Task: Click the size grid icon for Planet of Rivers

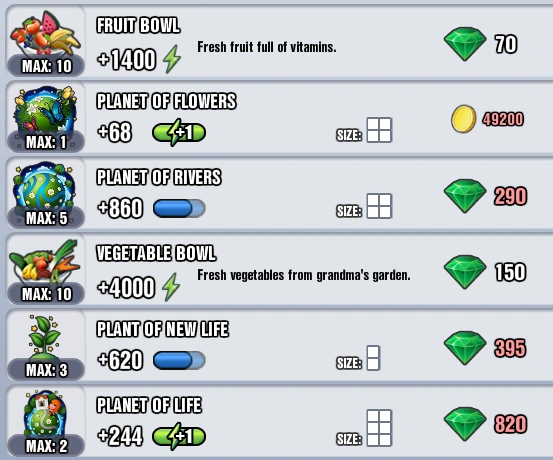Action: (379, 206)
